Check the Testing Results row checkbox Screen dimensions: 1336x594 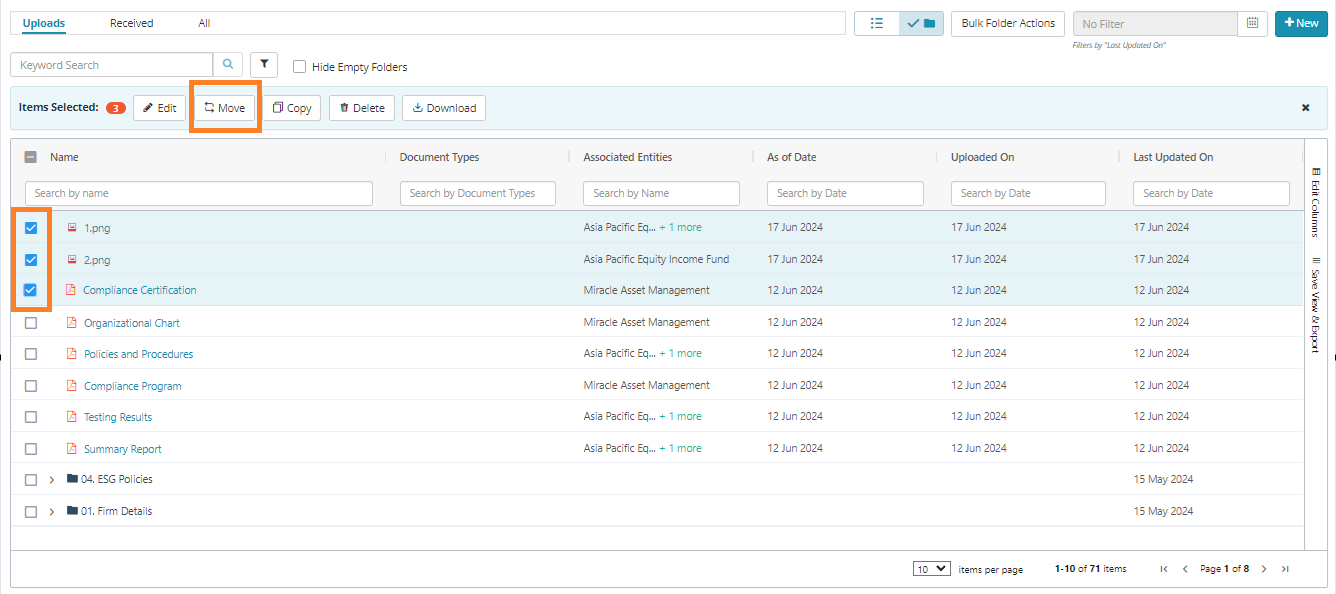click(31, 417)
